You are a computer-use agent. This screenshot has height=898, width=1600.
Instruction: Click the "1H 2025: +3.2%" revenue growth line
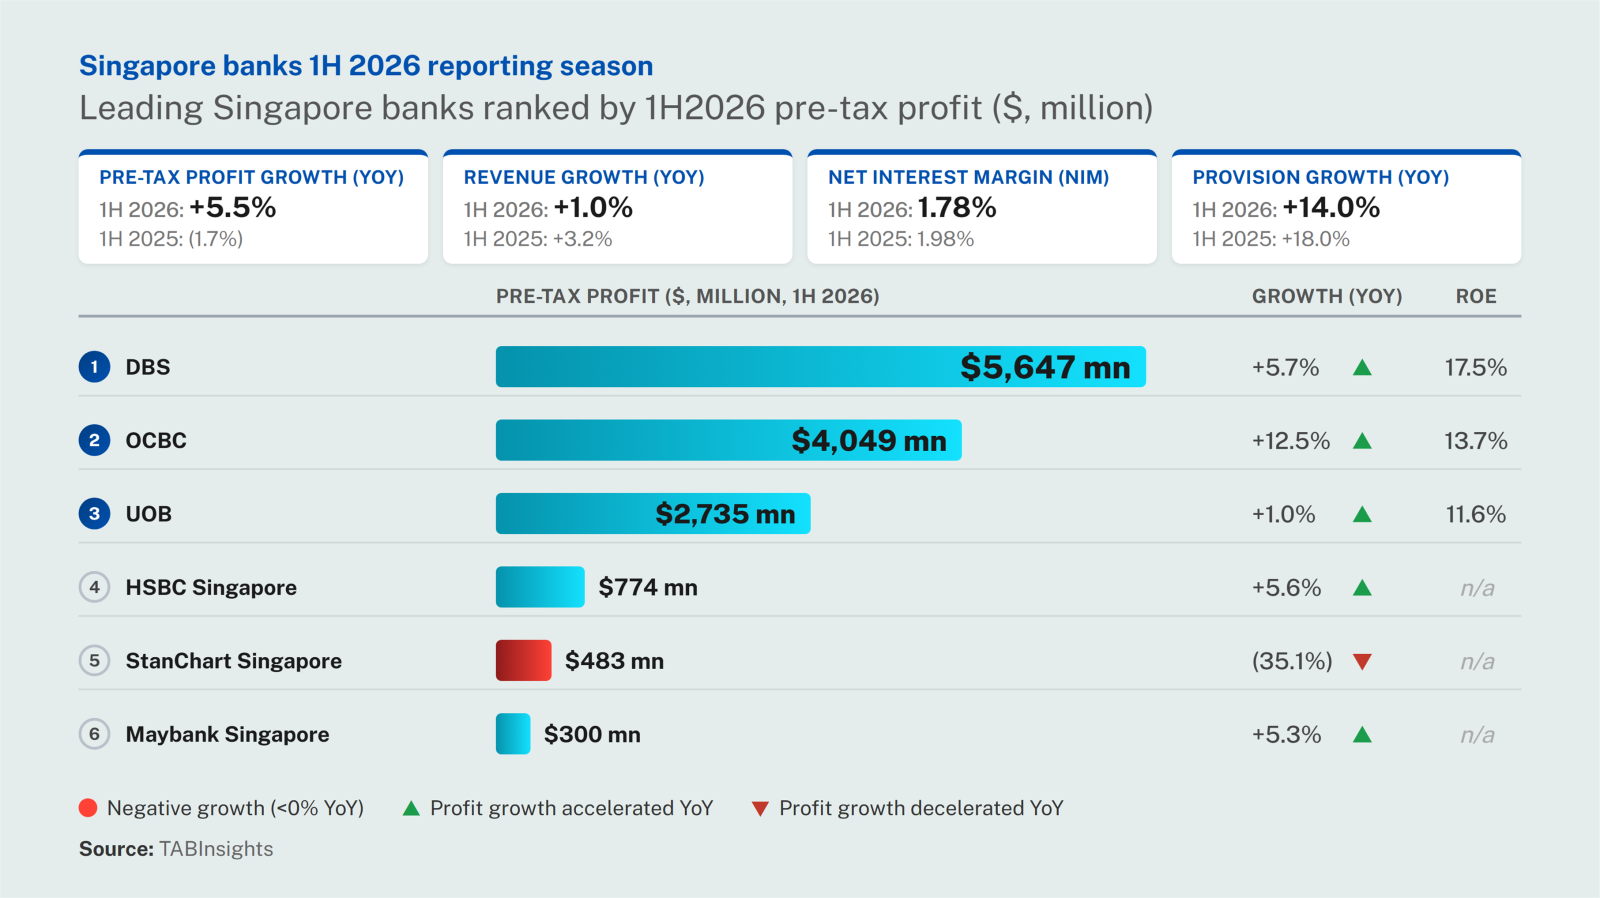pos(538,239)
